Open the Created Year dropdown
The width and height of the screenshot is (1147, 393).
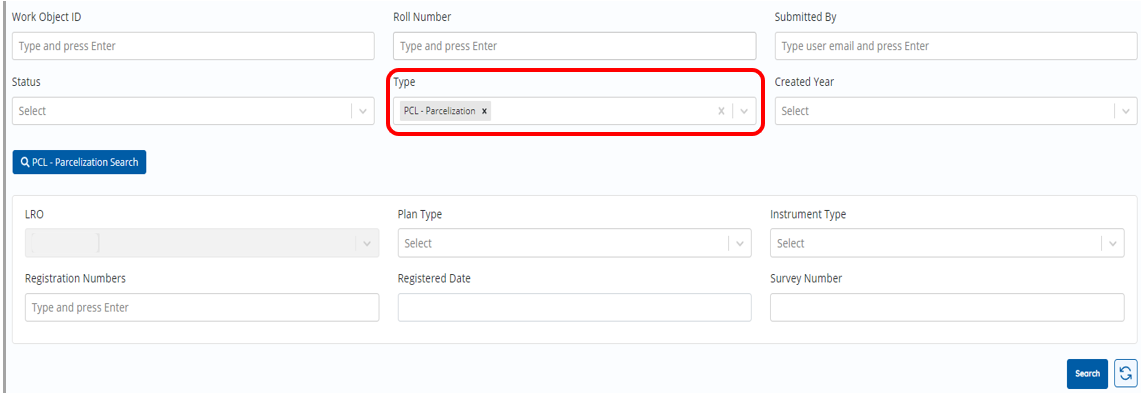[x=956, y=111]
